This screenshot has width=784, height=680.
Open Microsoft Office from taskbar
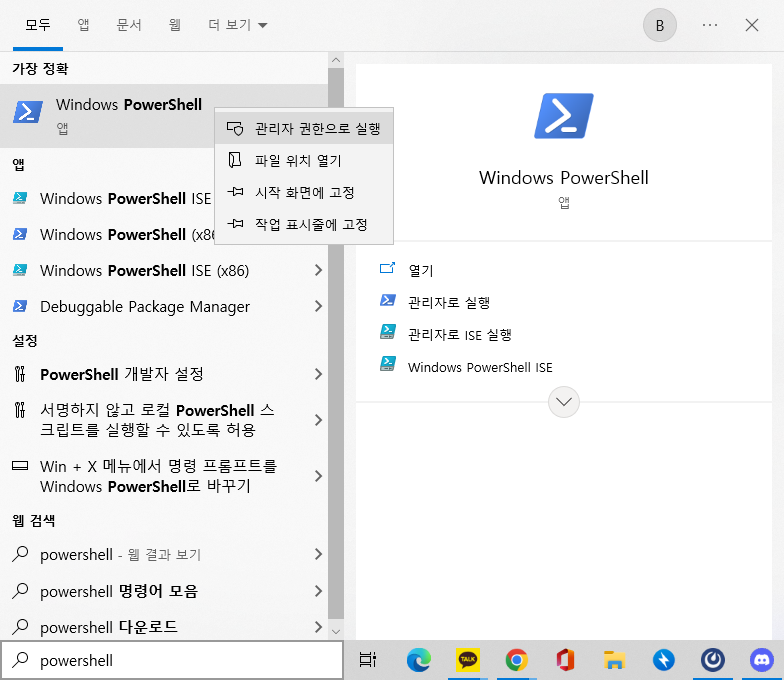point(565,660)
